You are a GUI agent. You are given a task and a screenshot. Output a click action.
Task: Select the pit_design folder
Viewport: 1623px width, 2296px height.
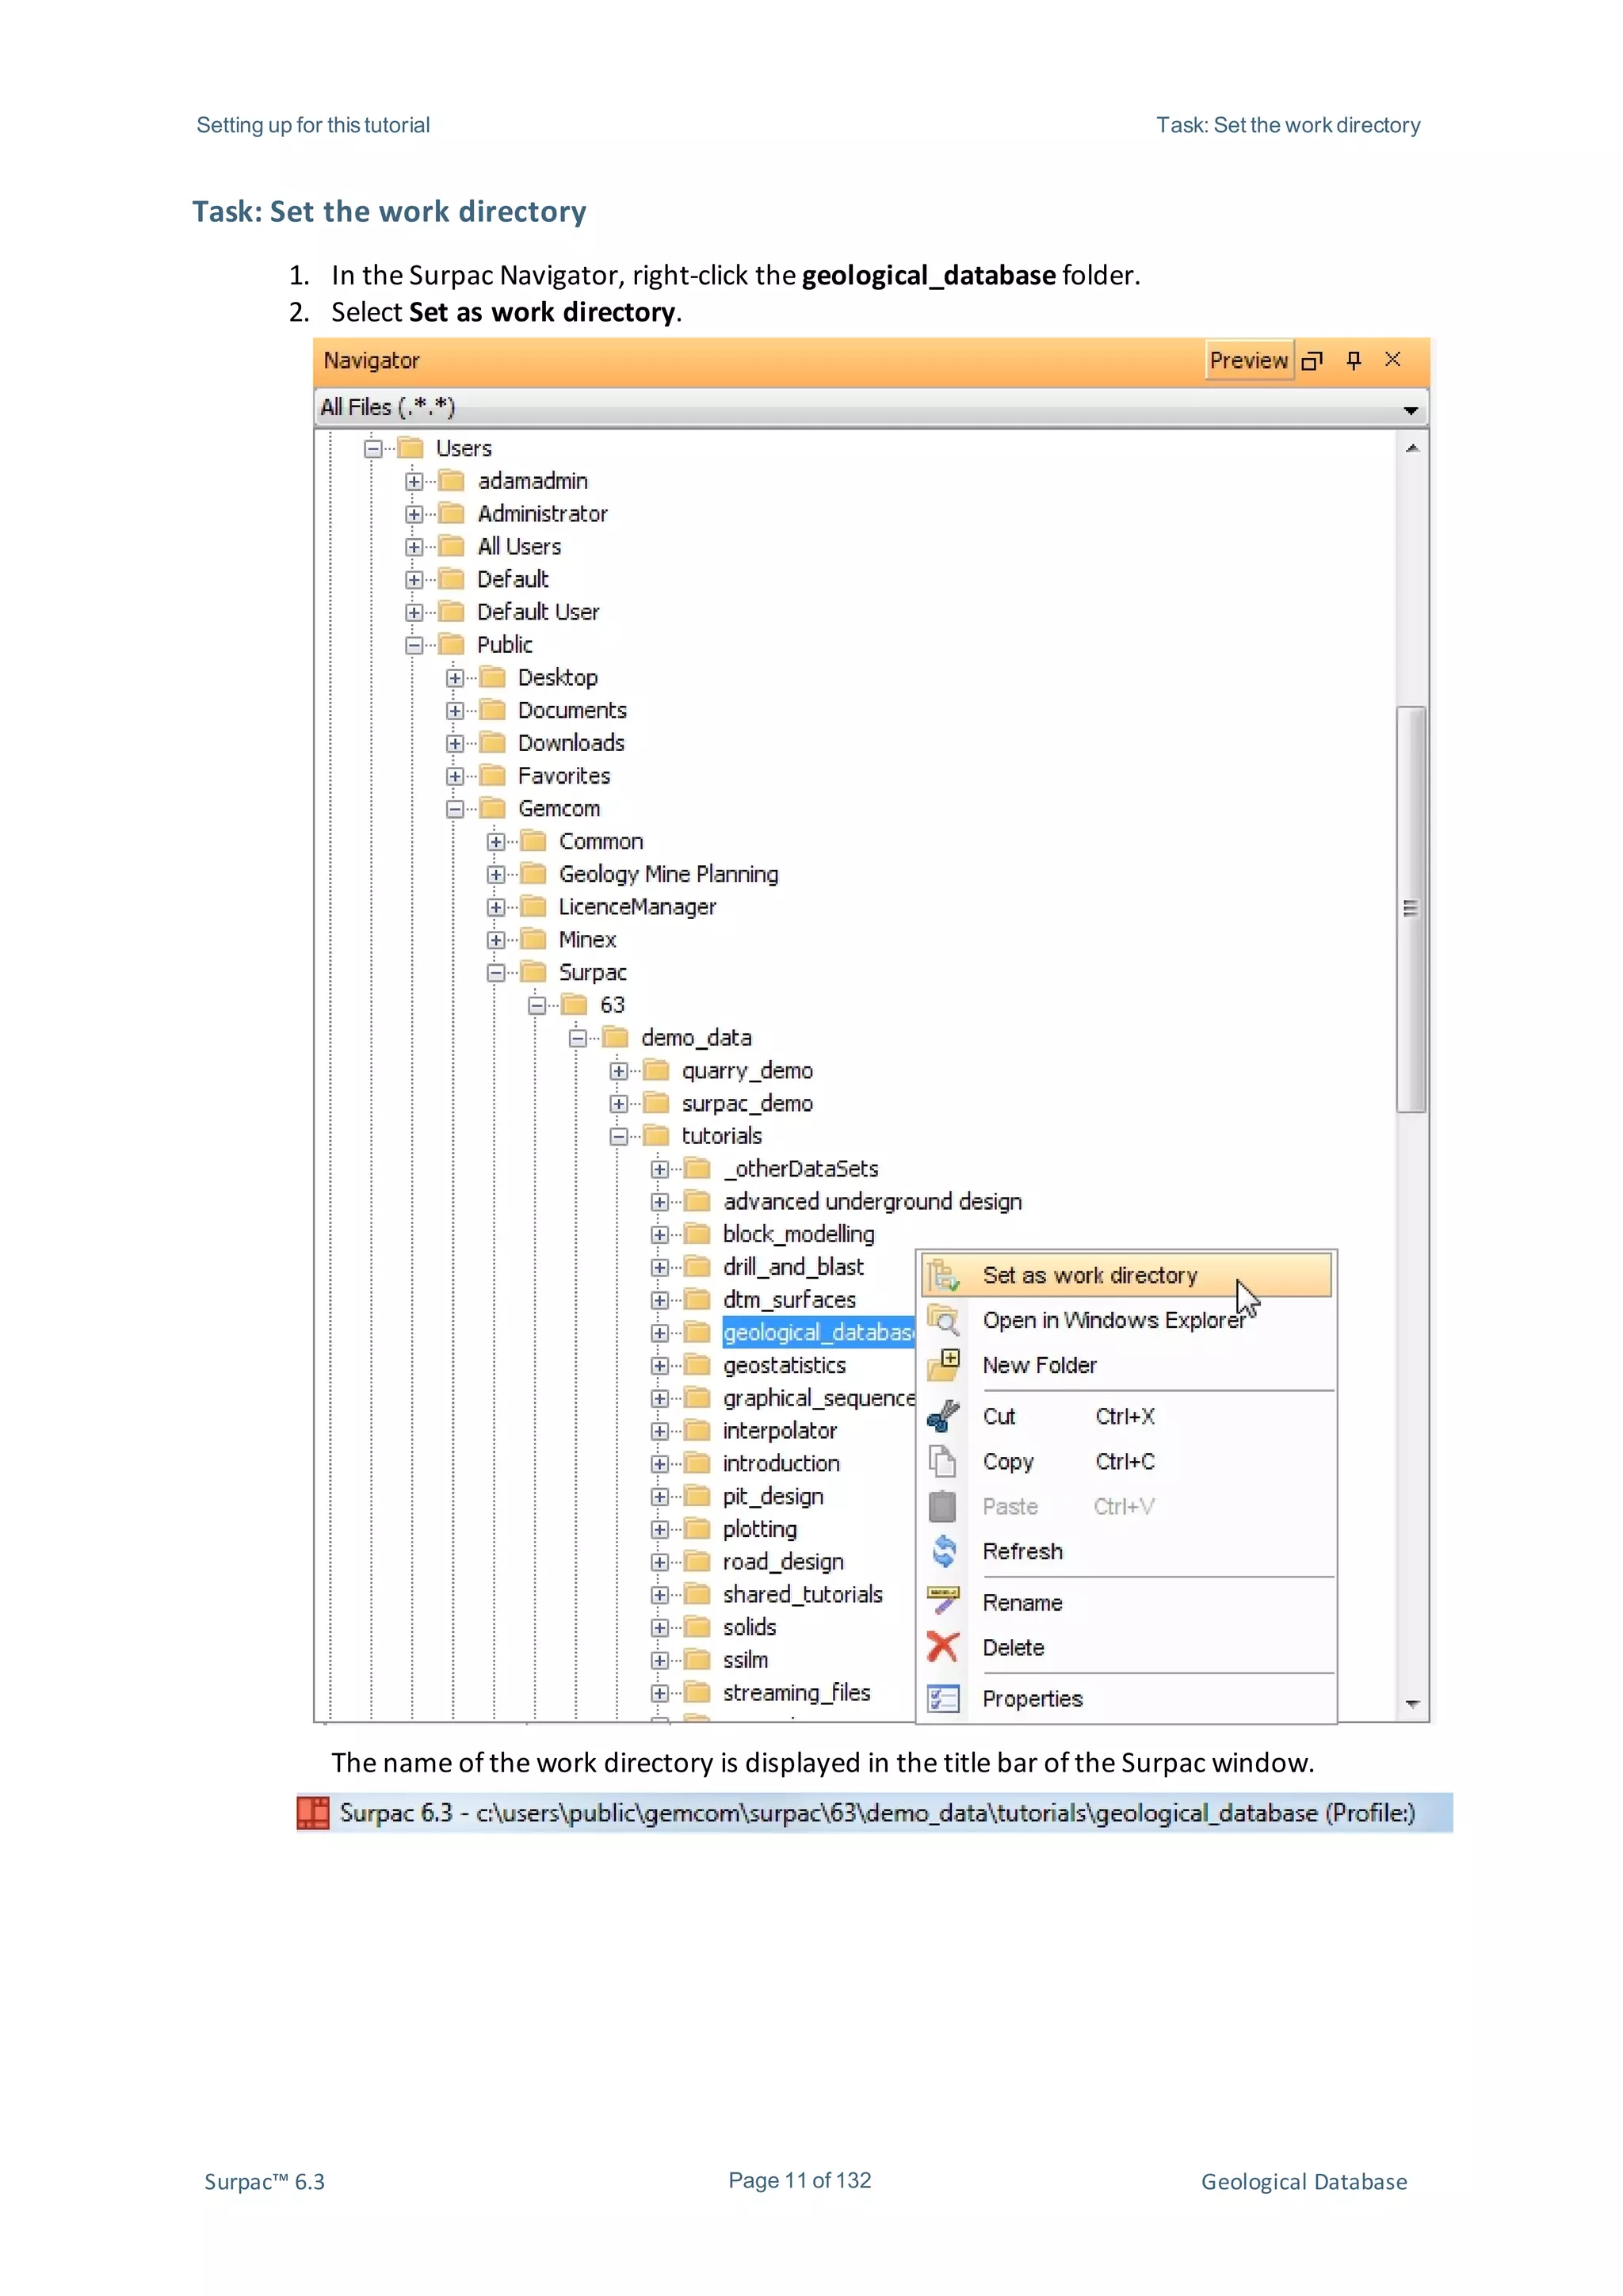coord(773,1497)
